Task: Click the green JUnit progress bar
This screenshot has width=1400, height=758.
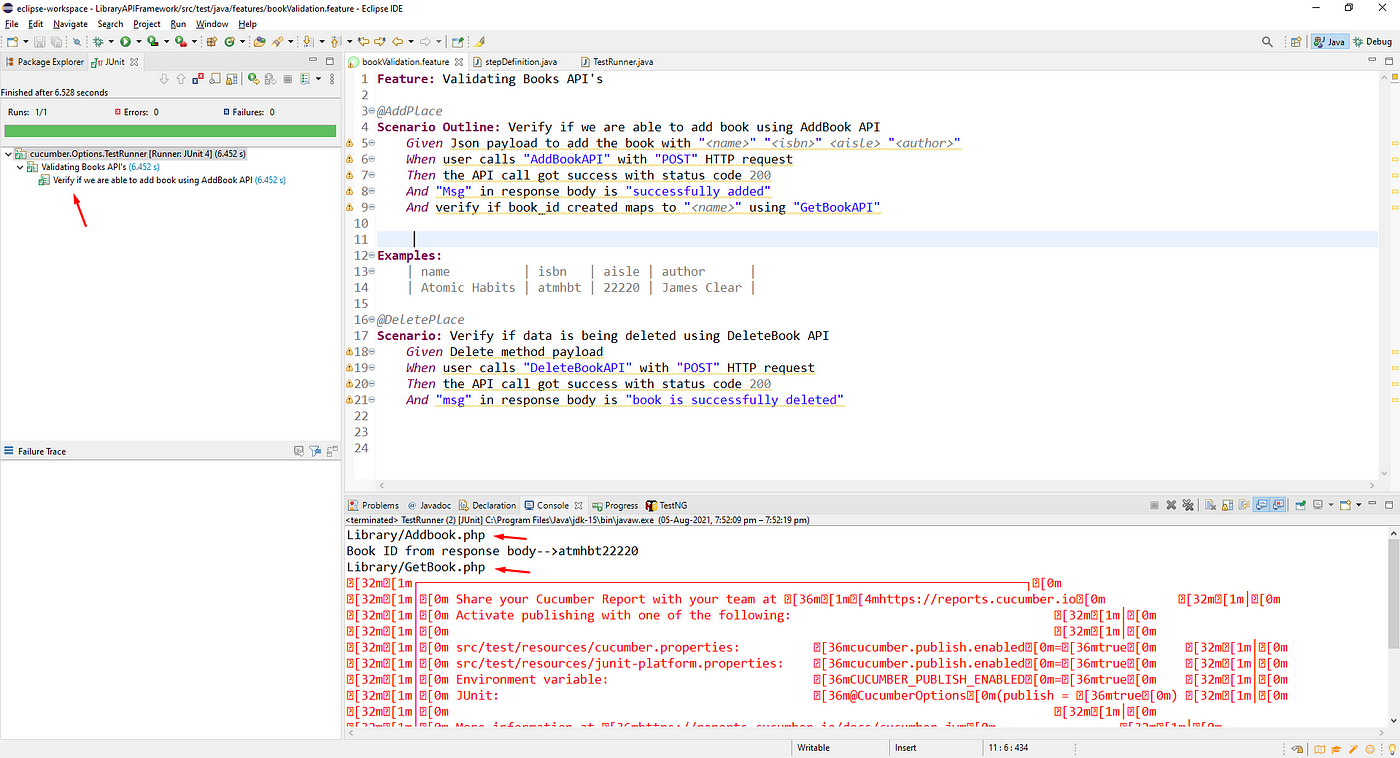Action: tap(170, 131)
